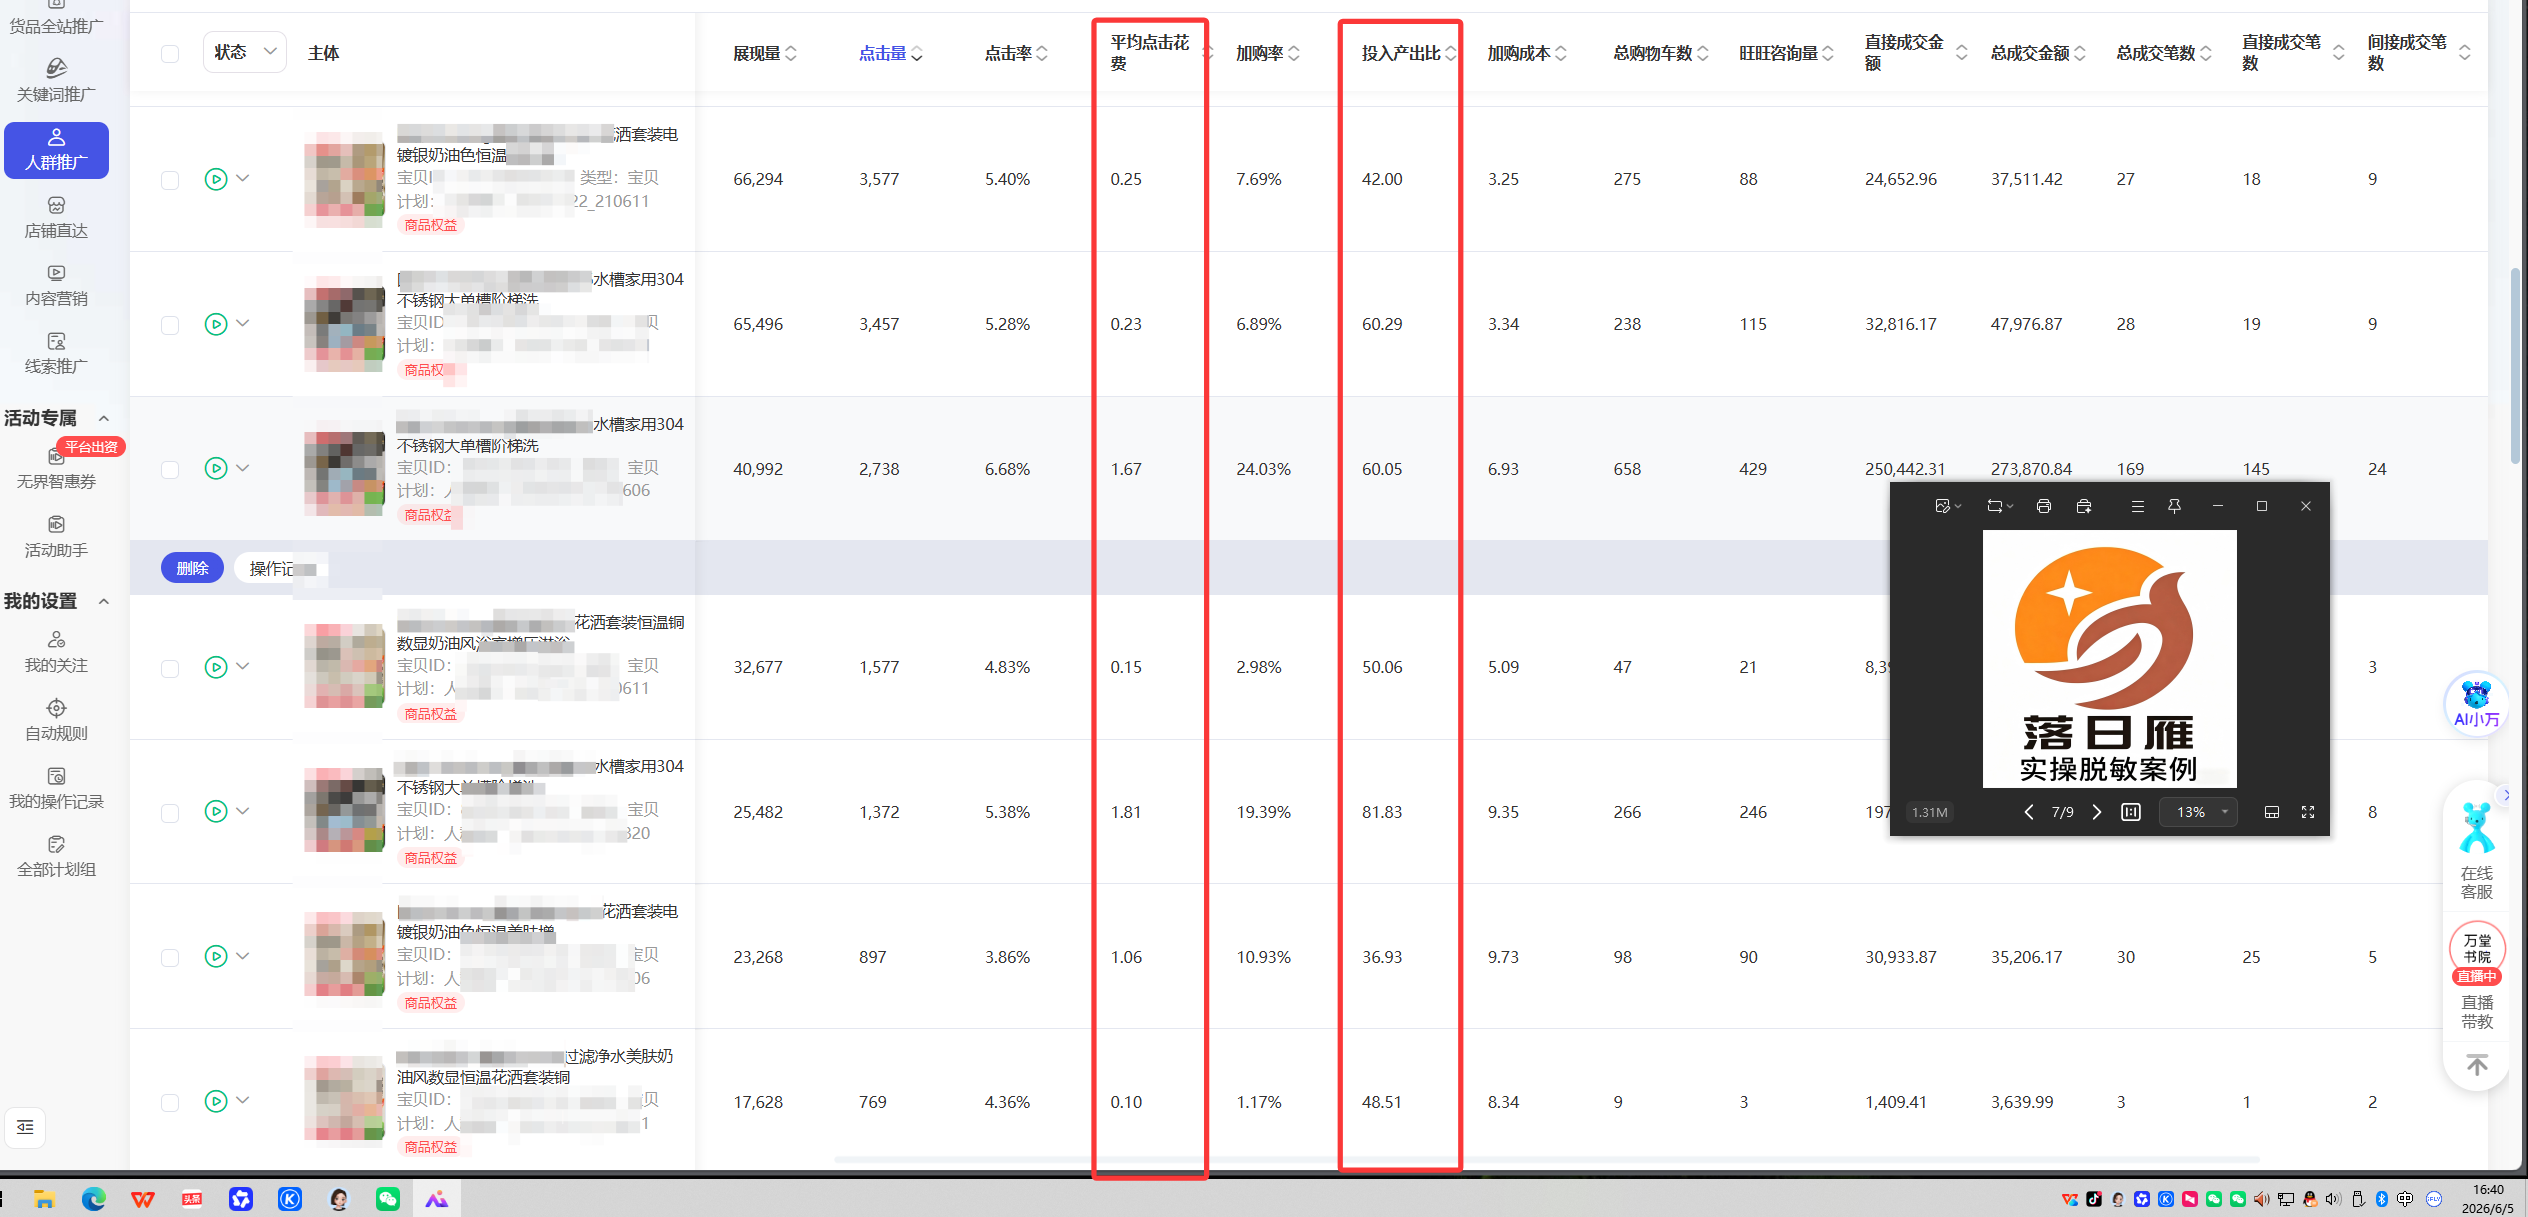Image resolution: width=2528 pixels, height=1217 pixels.
Task: Open the image edit tool in the viewer
Action: coord(1947,506)
